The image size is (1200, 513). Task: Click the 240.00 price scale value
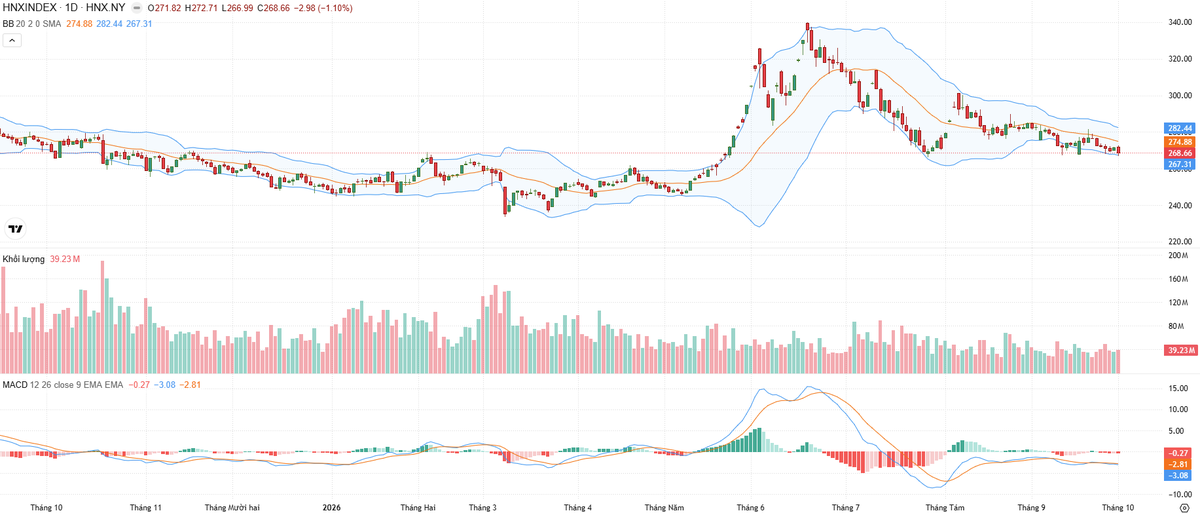(x=1180, y=205)
